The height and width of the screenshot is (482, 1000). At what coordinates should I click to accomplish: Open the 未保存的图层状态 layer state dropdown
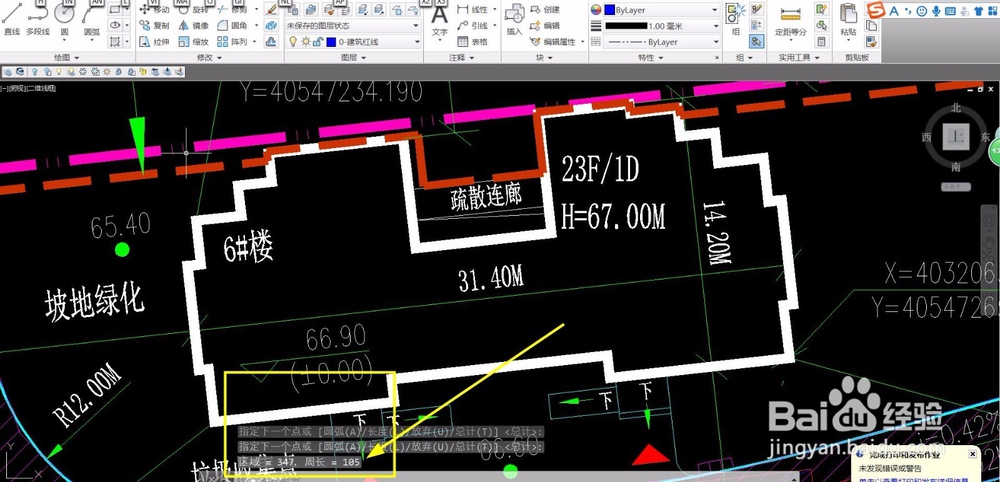pyautogui.click(x=353, y=26)
